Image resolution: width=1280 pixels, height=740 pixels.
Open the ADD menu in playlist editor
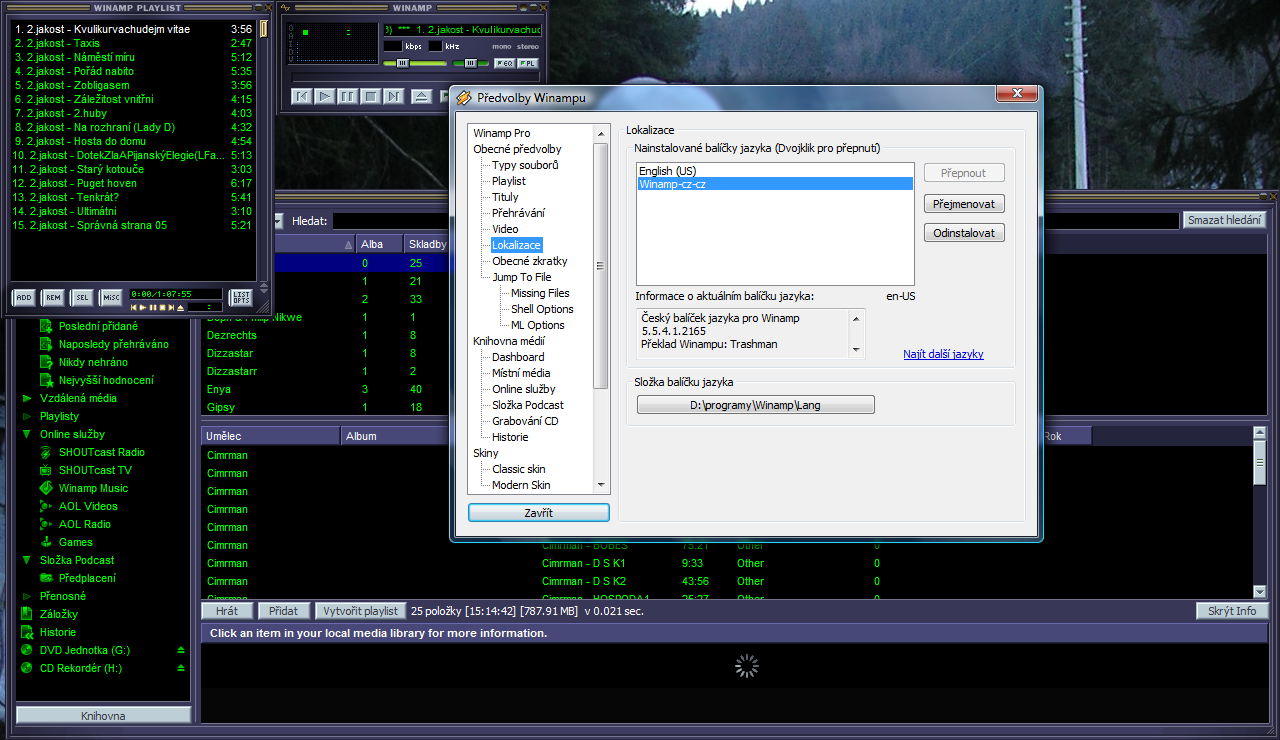tap(24, 297)
